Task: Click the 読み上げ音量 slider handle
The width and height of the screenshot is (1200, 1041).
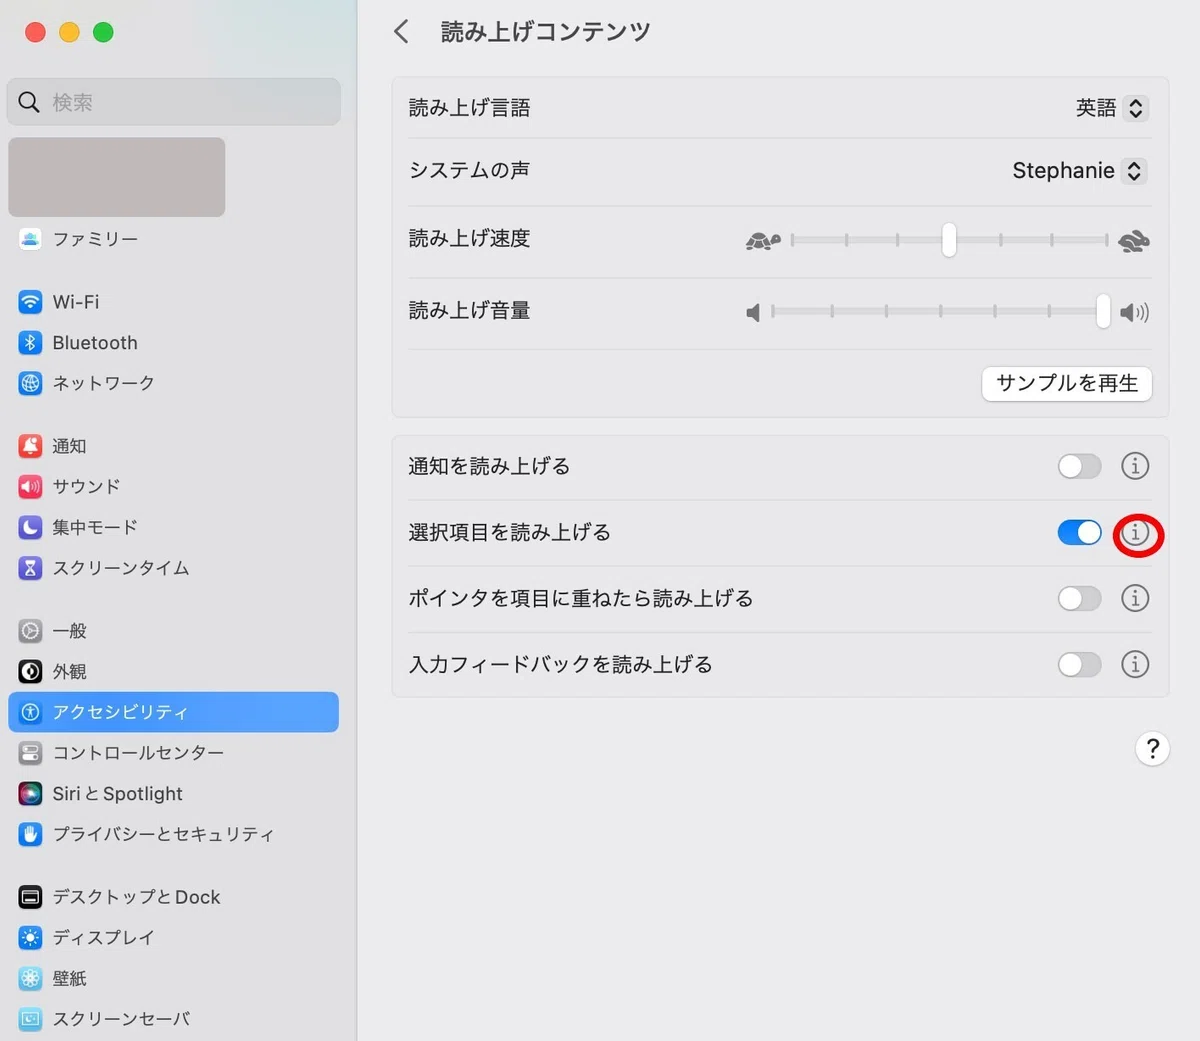Action: point(1103,312)
